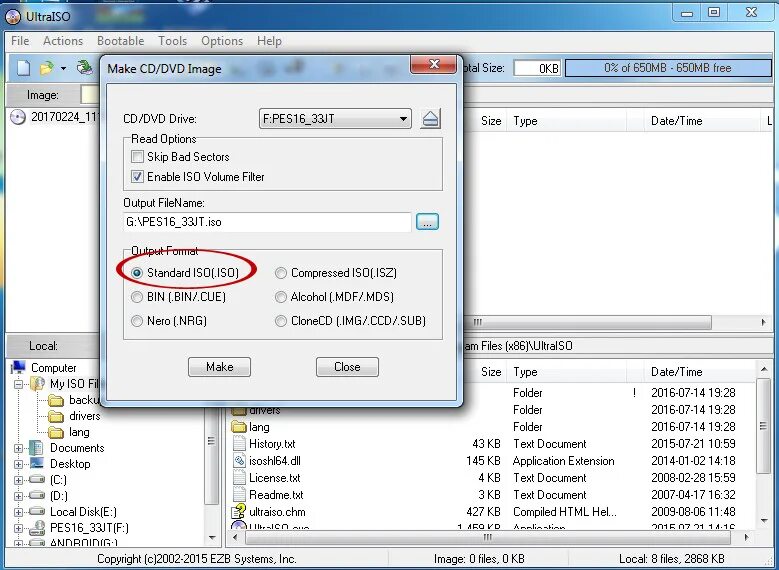
Task: Click the 650MB capacity usage bar
Action: click(x=668, y=68)
